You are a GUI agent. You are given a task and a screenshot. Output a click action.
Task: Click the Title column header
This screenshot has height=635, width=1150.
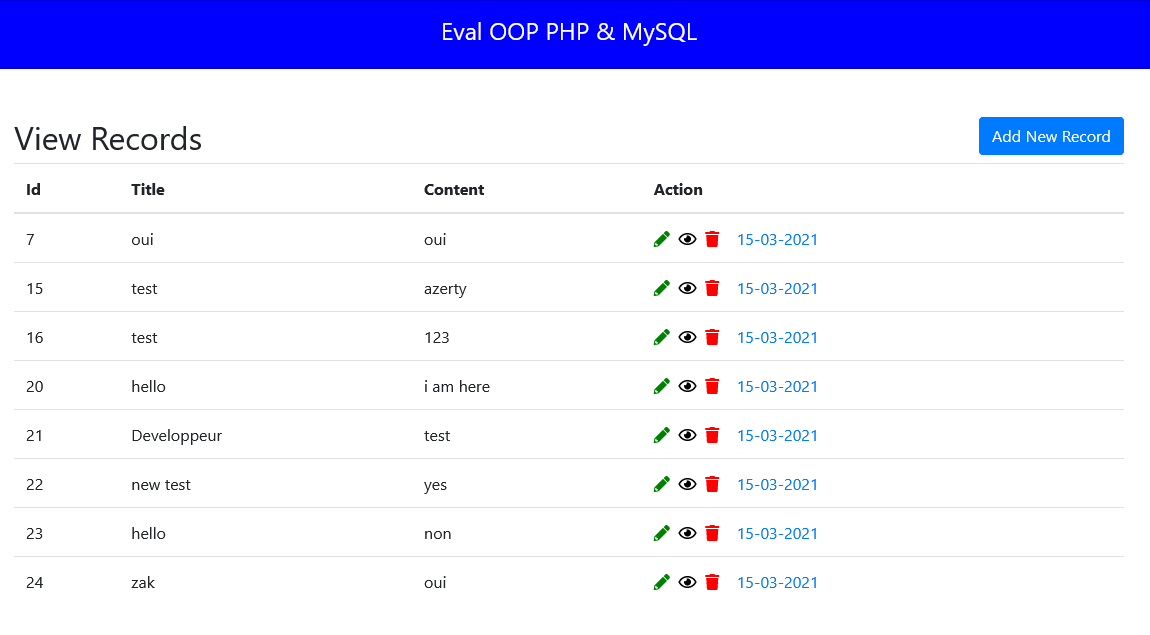[x=148, y=190]
